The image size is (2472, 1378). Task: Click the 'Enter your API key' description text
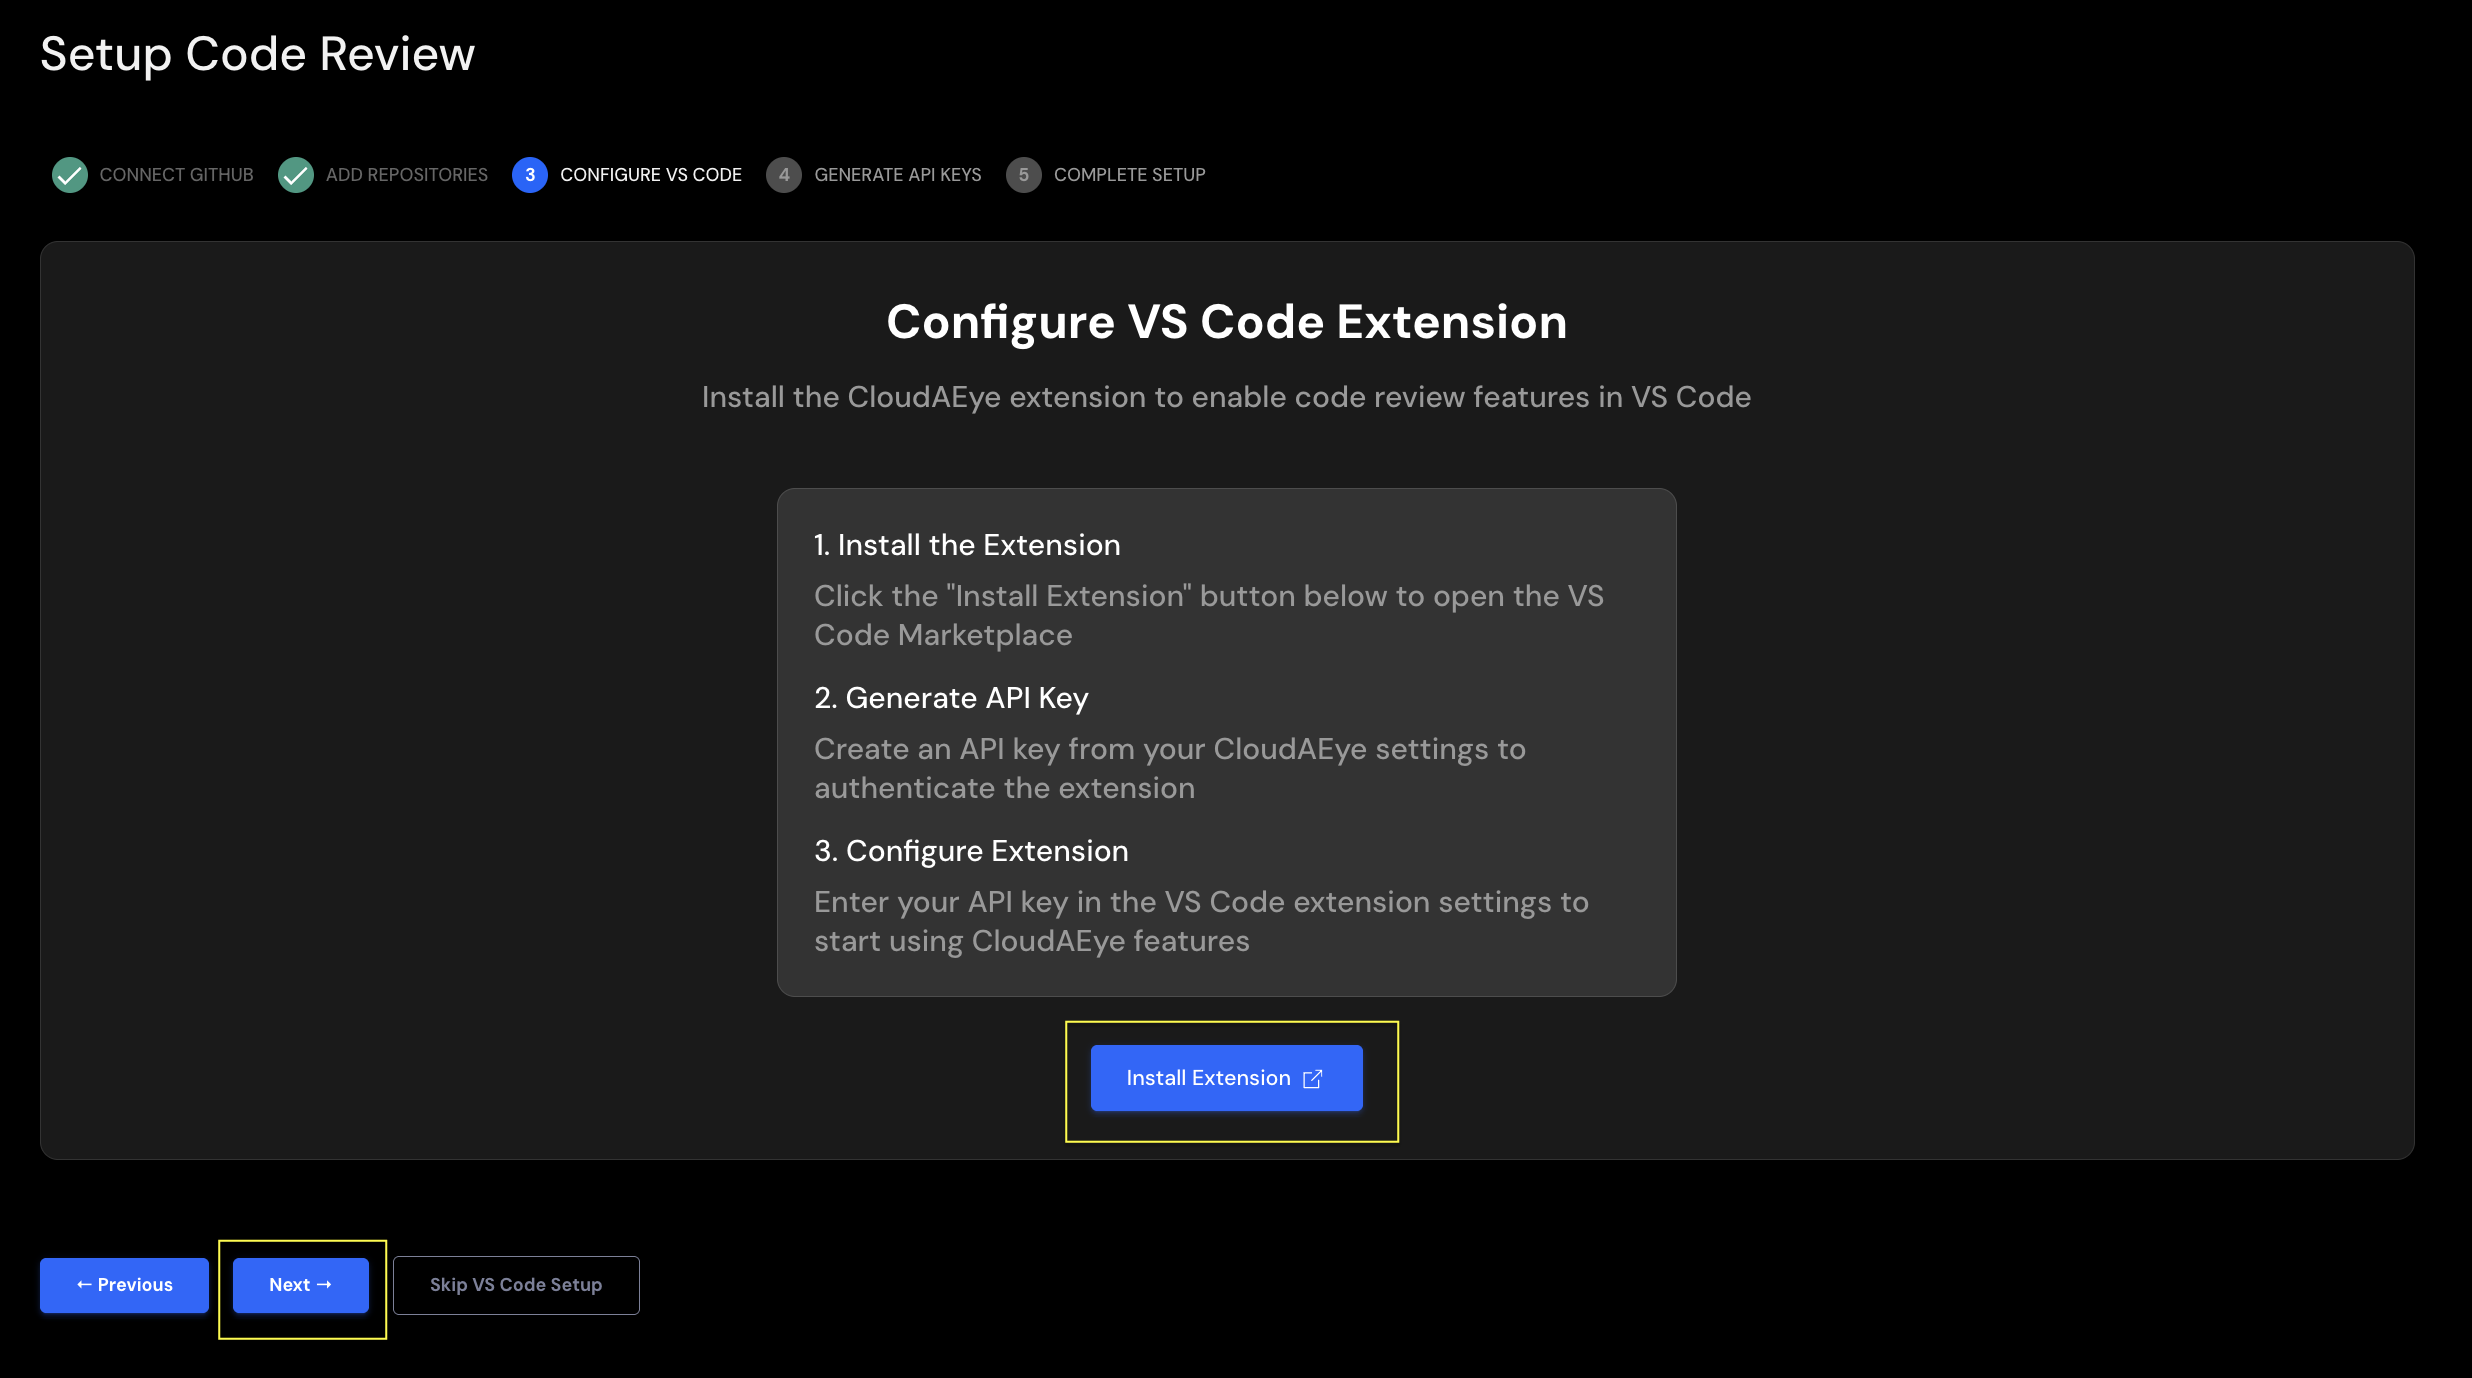point(1201,921)
